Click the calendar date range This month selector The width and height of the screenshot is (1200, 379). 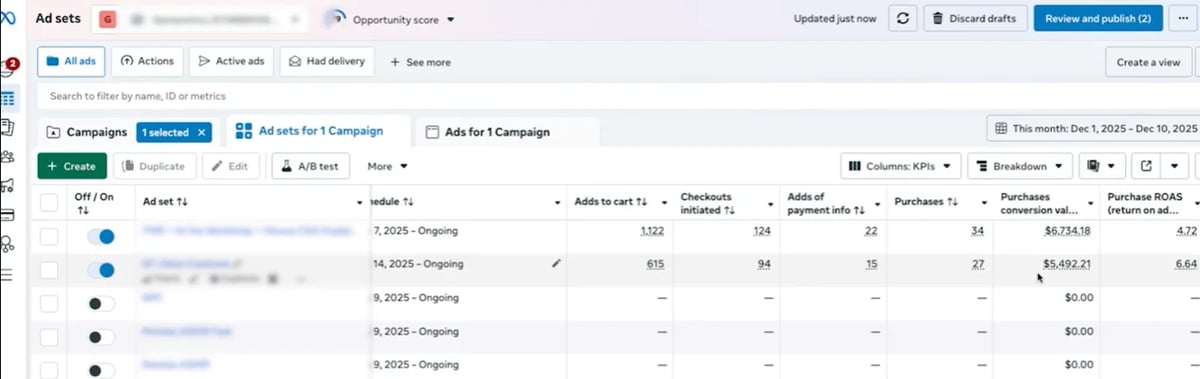(x=1093, y=129)
